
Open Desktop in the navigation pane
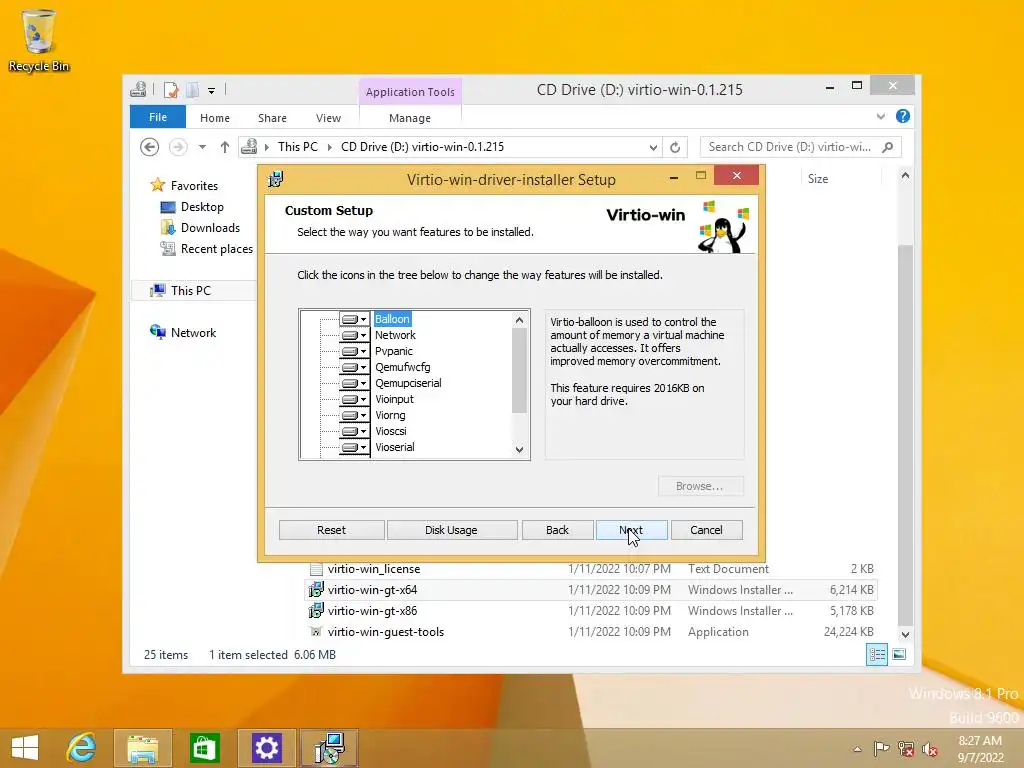[x=202, y=207]
